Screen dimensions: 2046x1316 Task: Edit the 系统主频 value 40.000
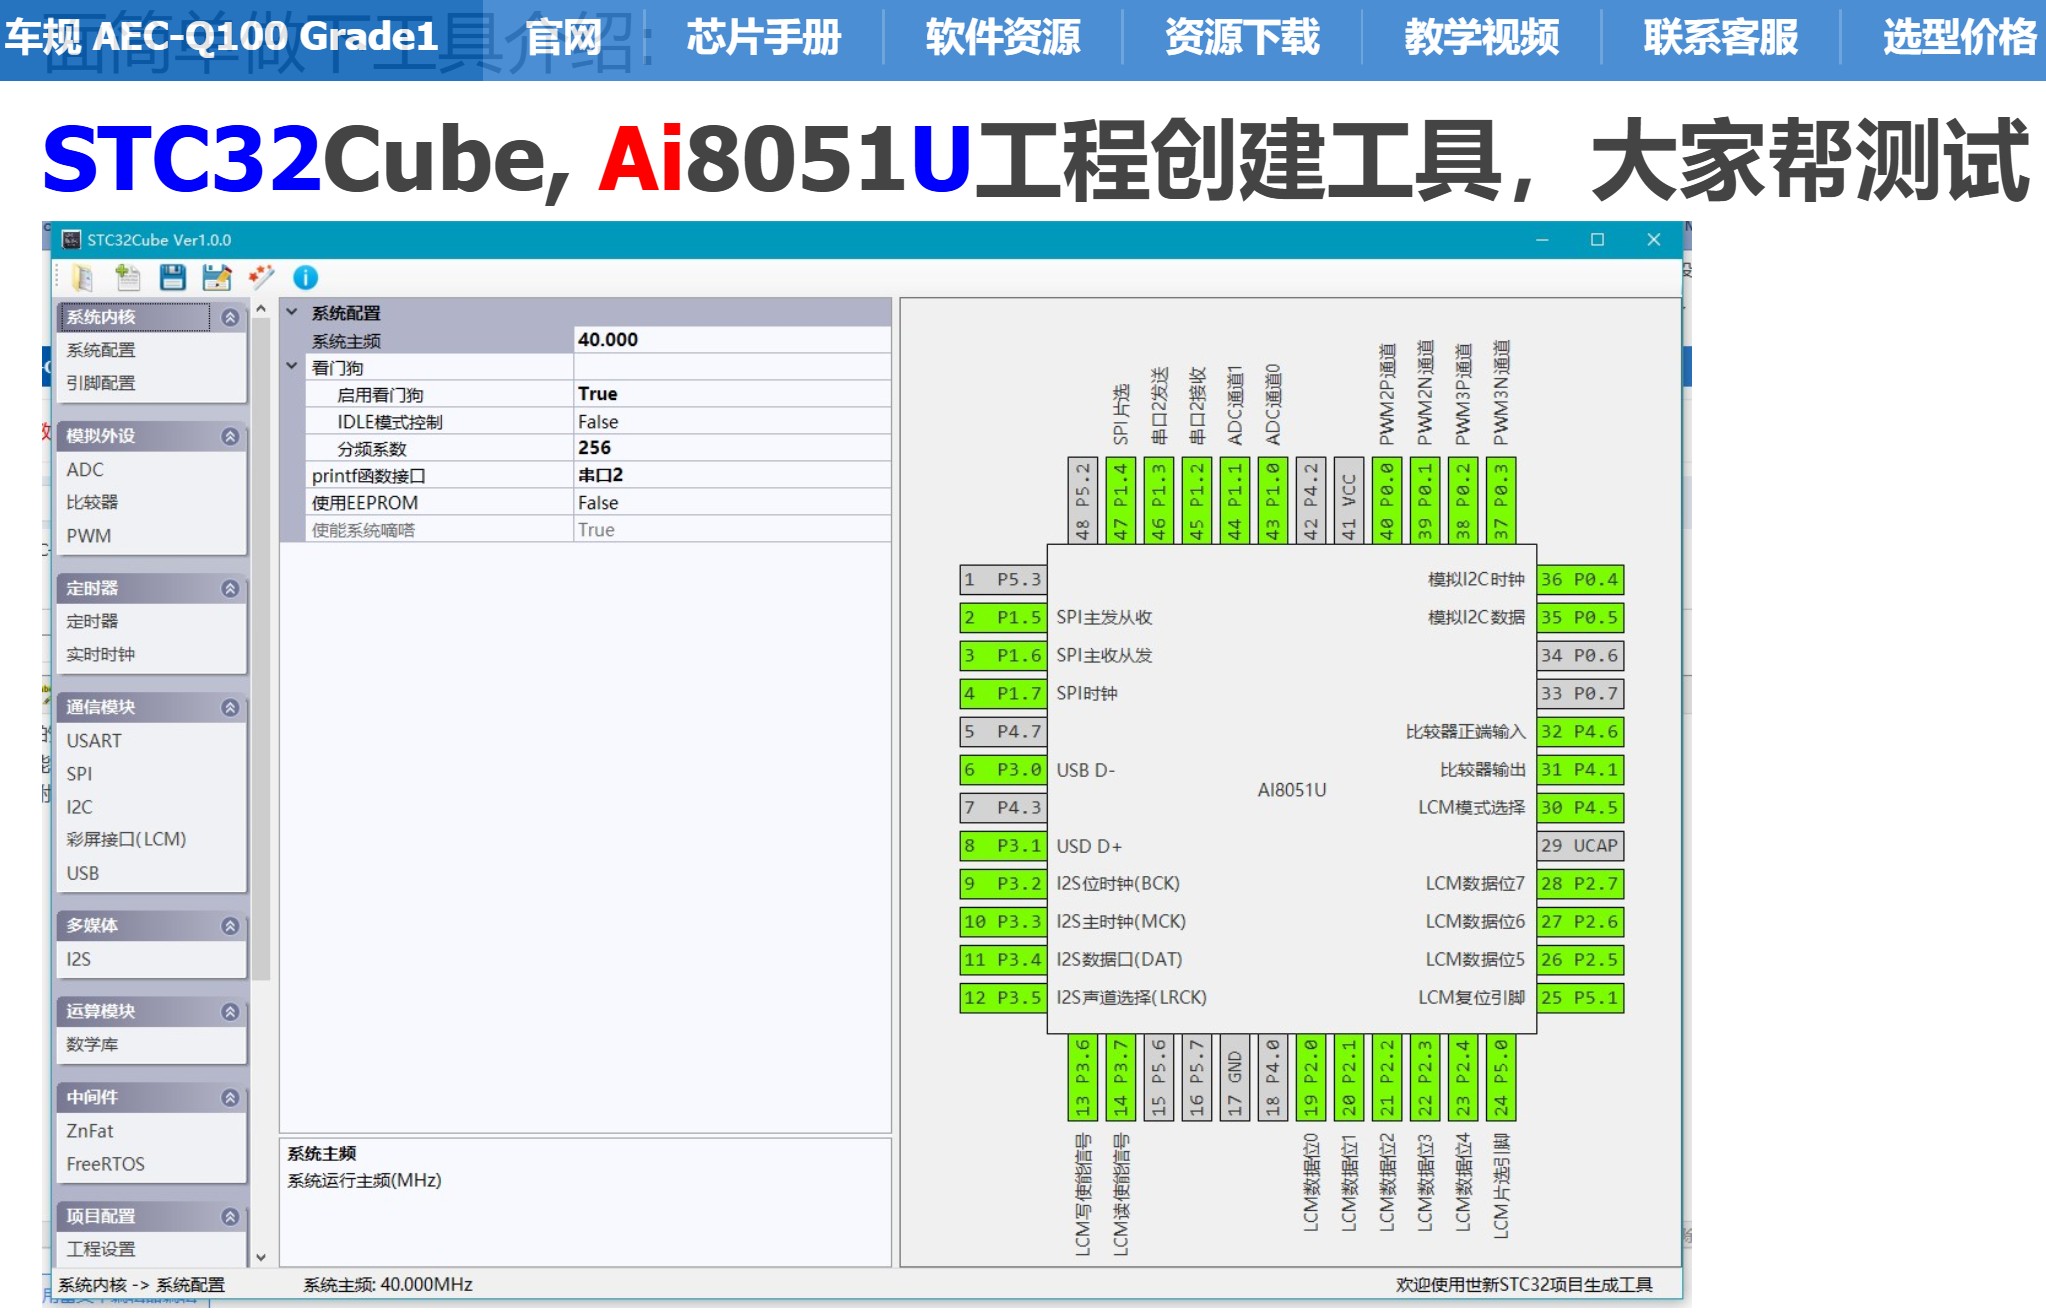pos(732,340)
